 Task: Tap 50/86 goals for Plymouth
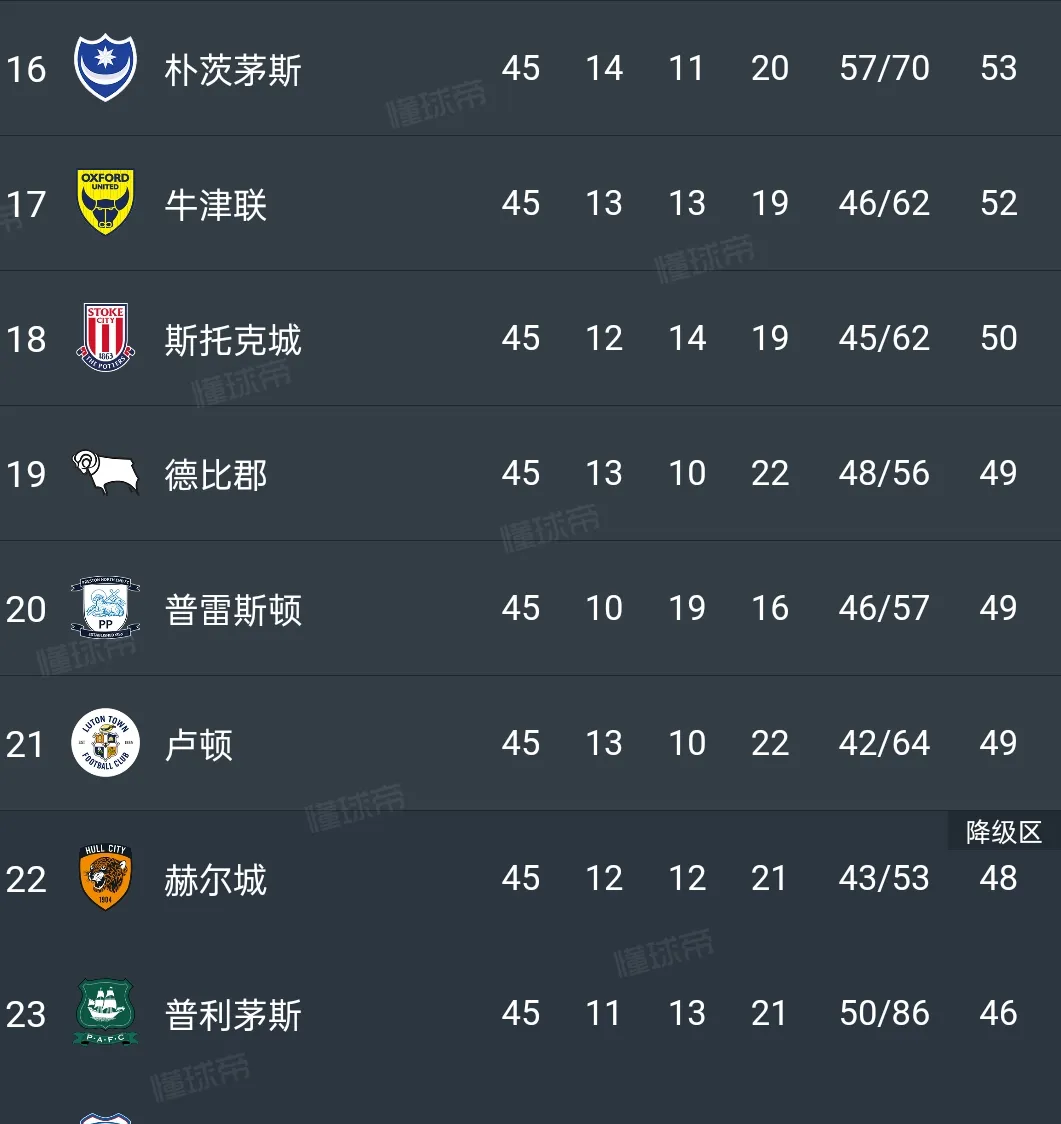tap(884, 1013)
